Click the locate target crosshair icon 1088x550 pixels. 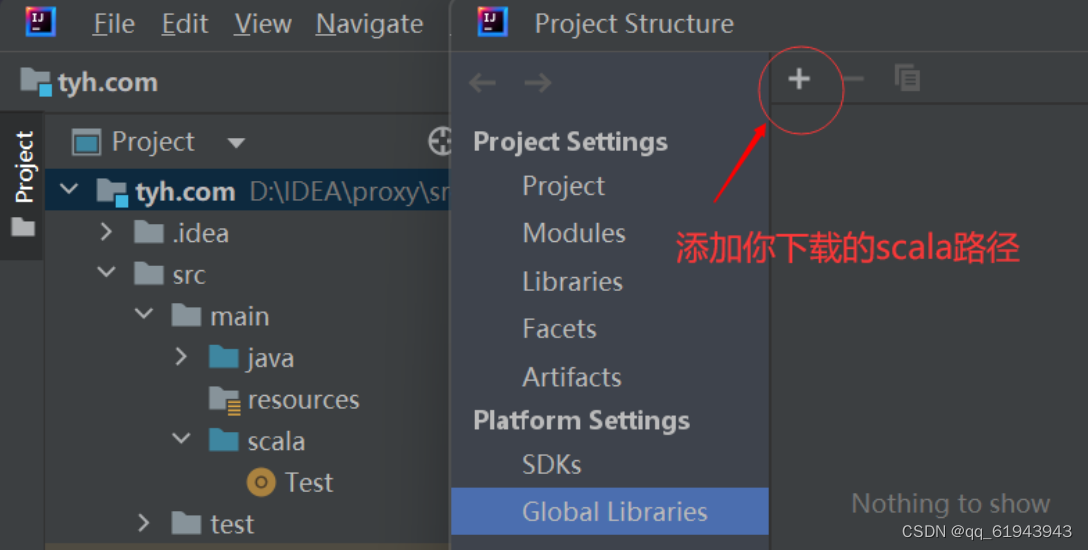440,141
